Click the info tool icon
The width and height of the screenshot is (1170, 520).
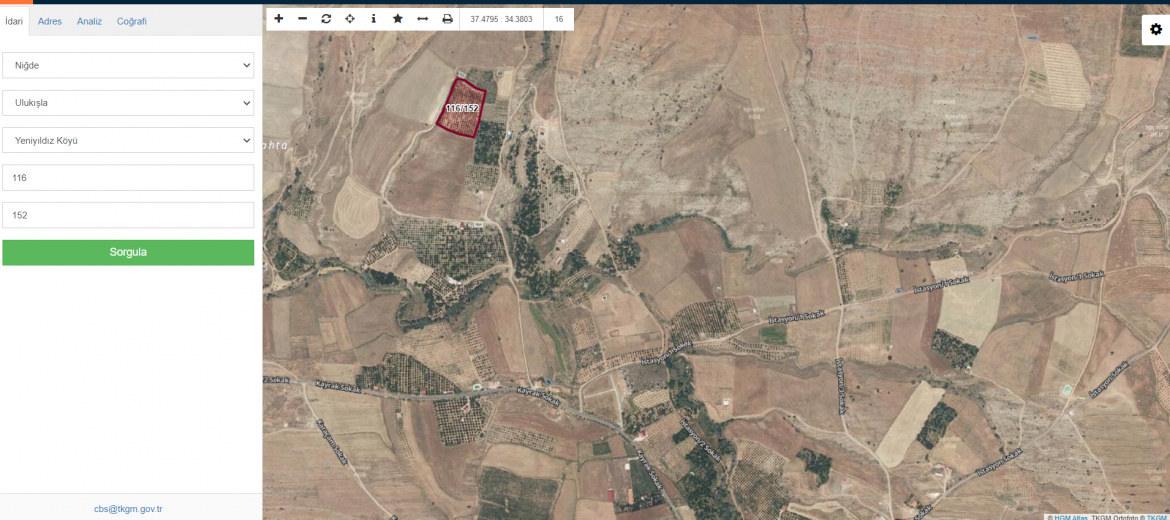click(374, 19)
